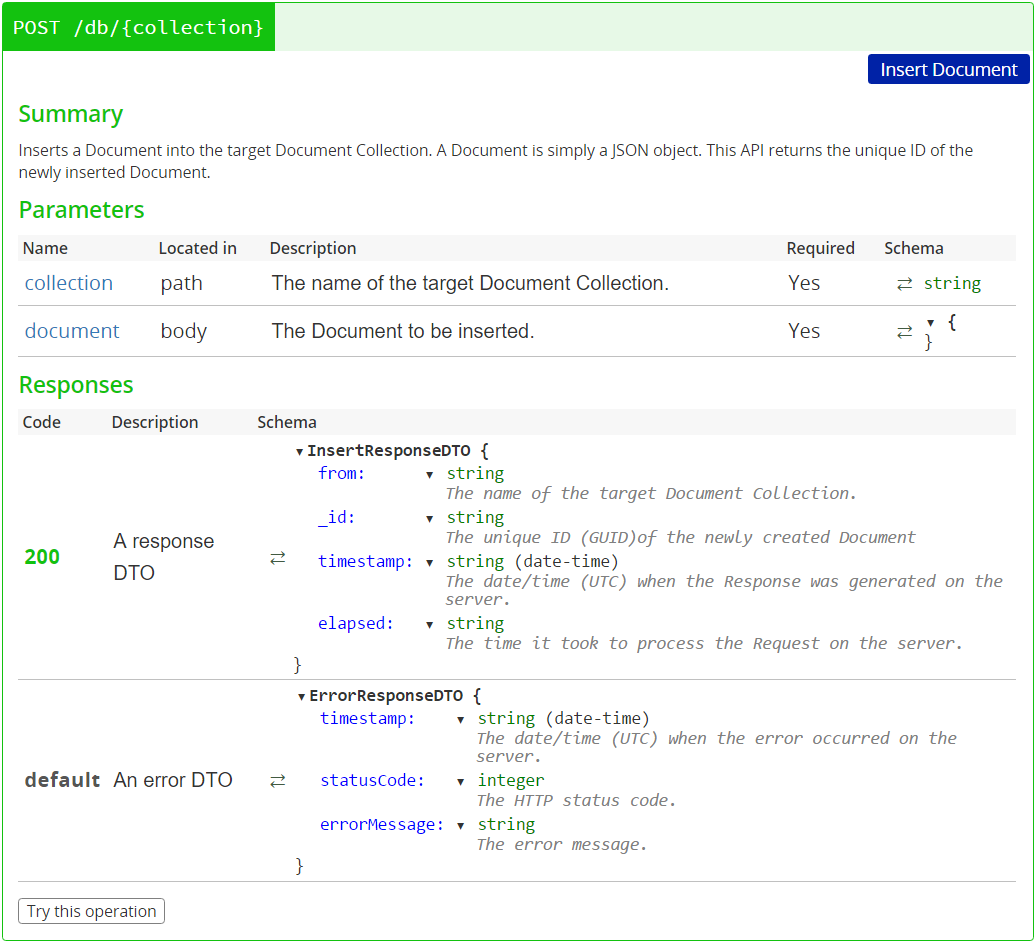This screenshot has height=943, width=1036.
Task: Open the document parameter link
Action: point(72,330)
